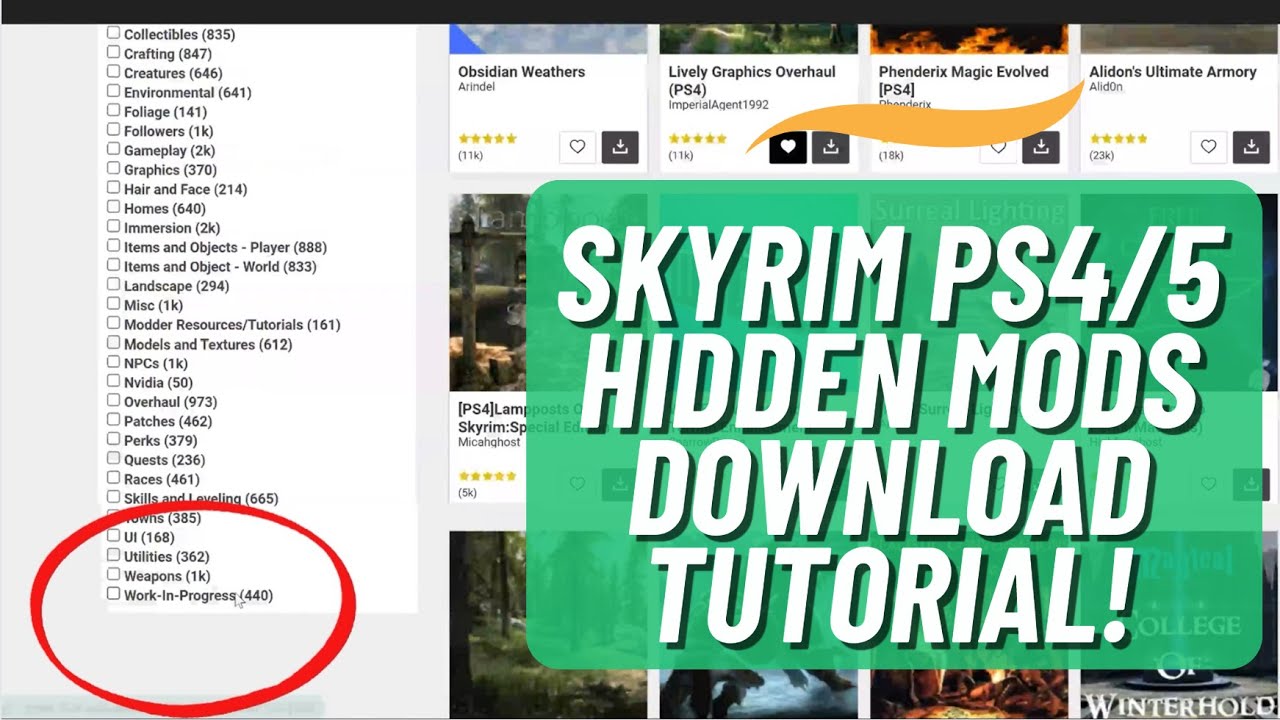Image resolution: width=1280 pixels, height=720 pixels.
Task: Check Items and Objects - Player (888)
Action: click(114, 246)
